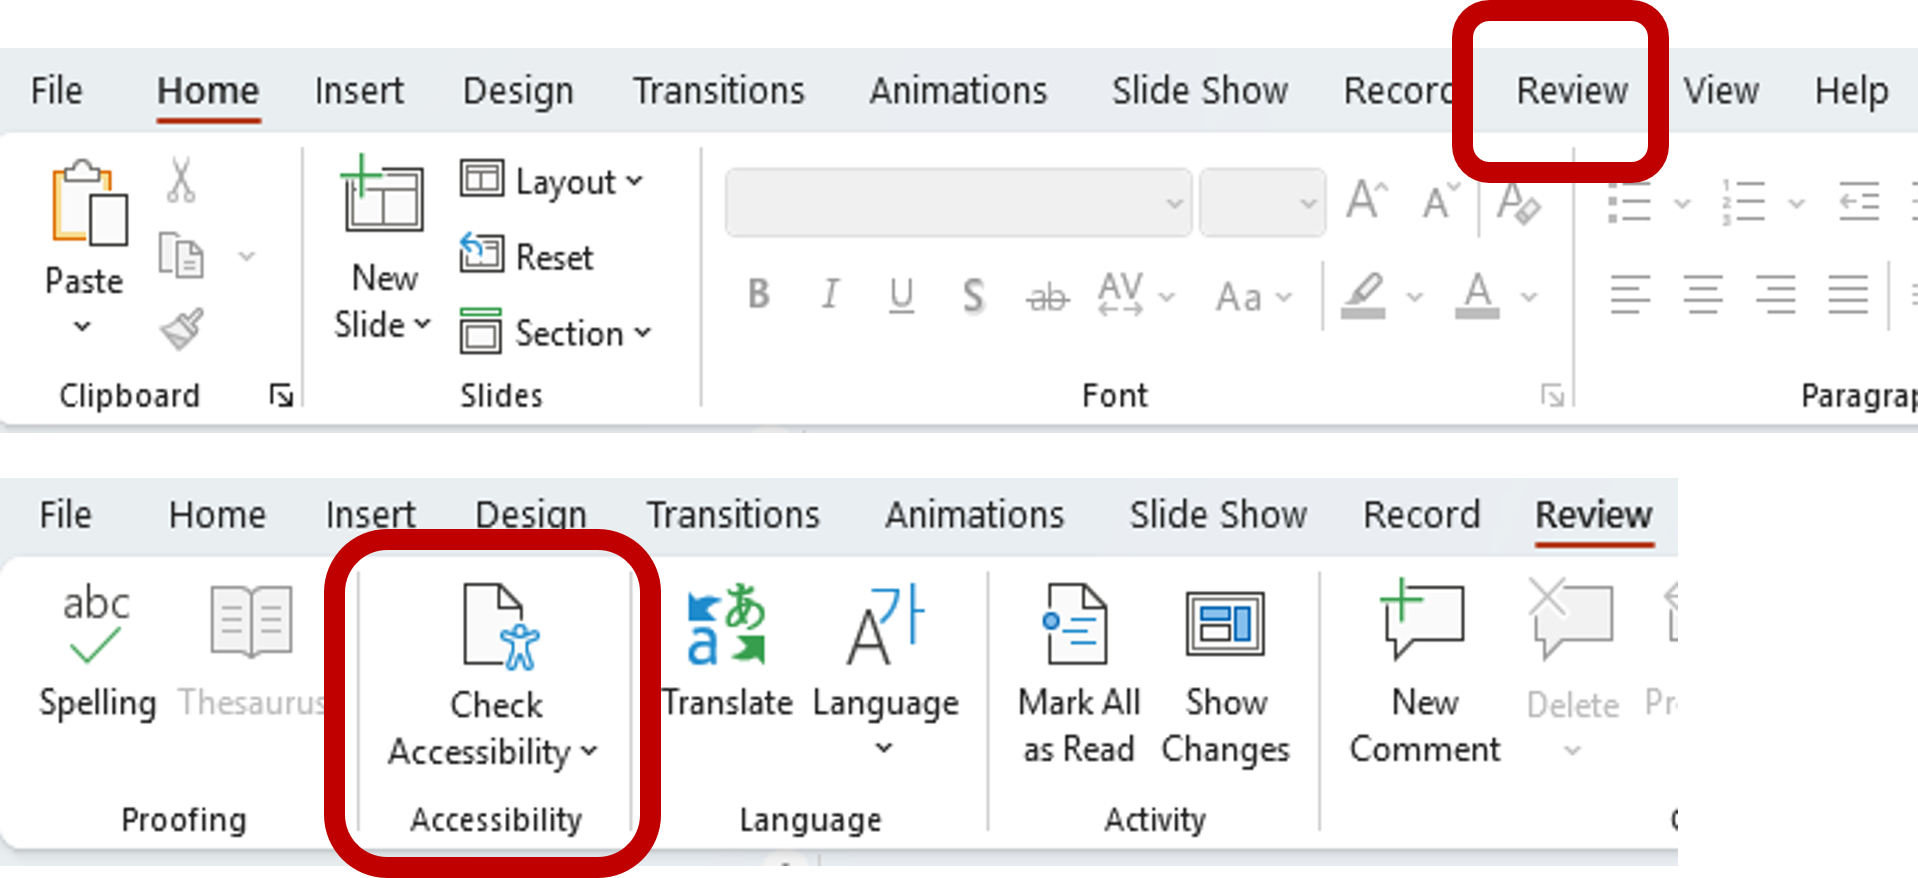The height and width of the screenshot is (878, 1918).
Task: Toggle Italic formatting
Action: click(x=830, y=294)
